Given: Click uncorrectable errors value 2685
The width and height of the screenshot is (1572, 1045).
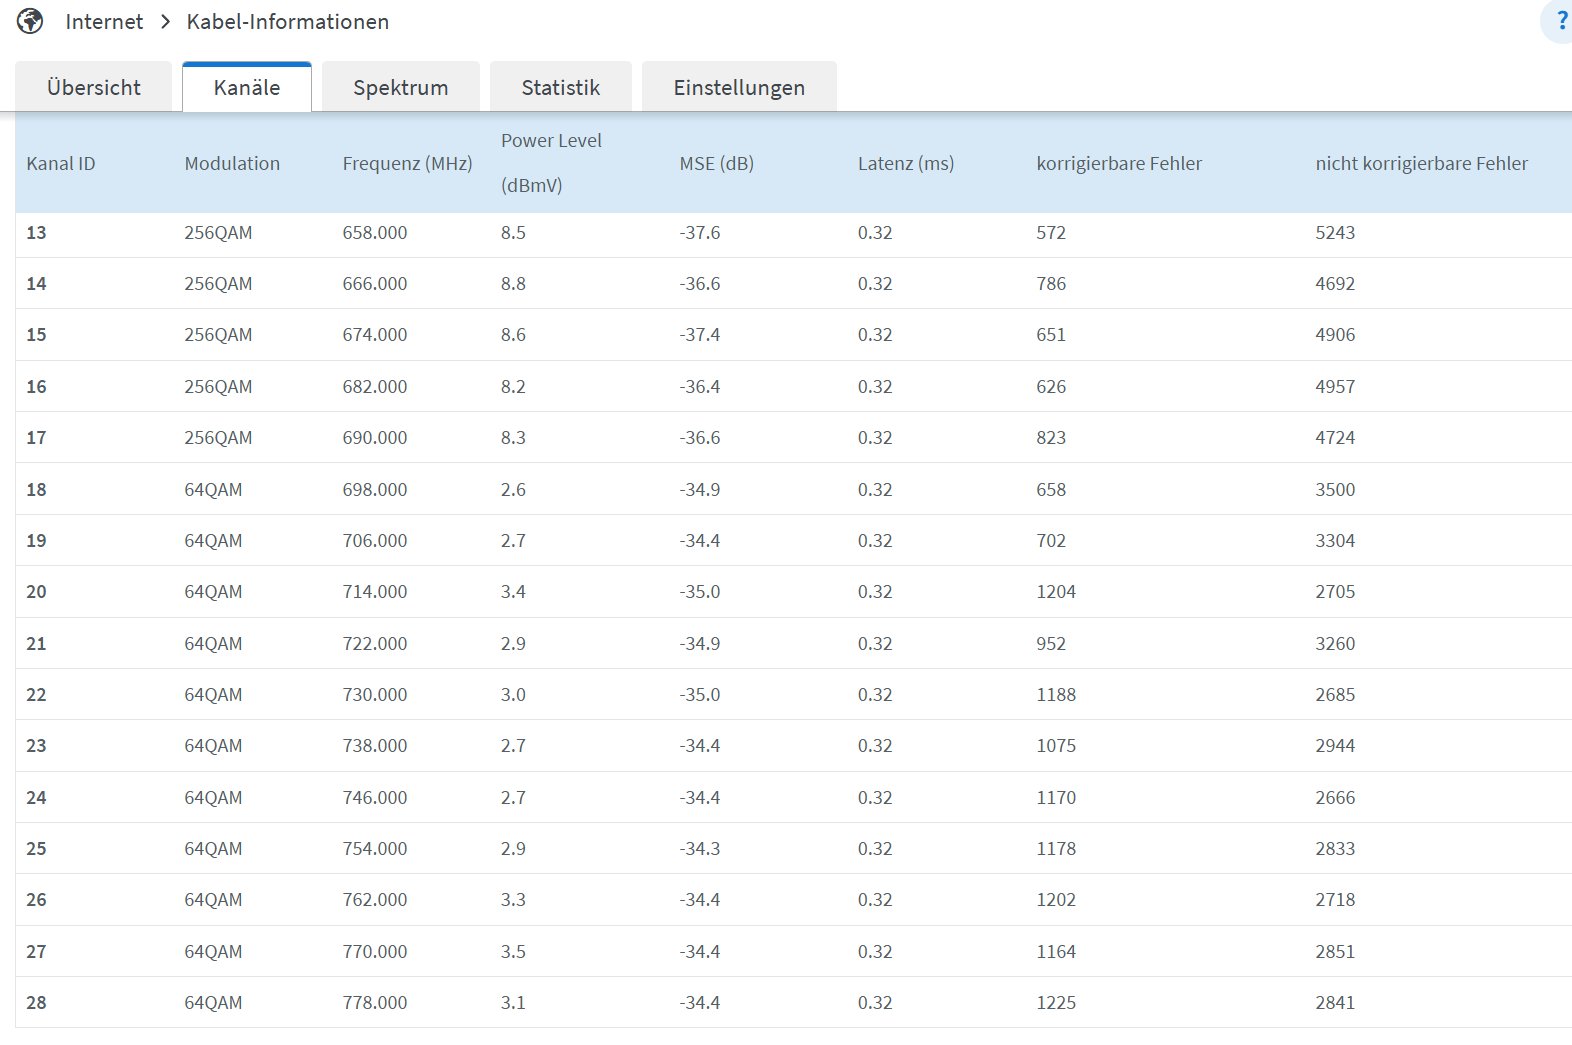Looking at the screenshot, I should [1335, 695].
